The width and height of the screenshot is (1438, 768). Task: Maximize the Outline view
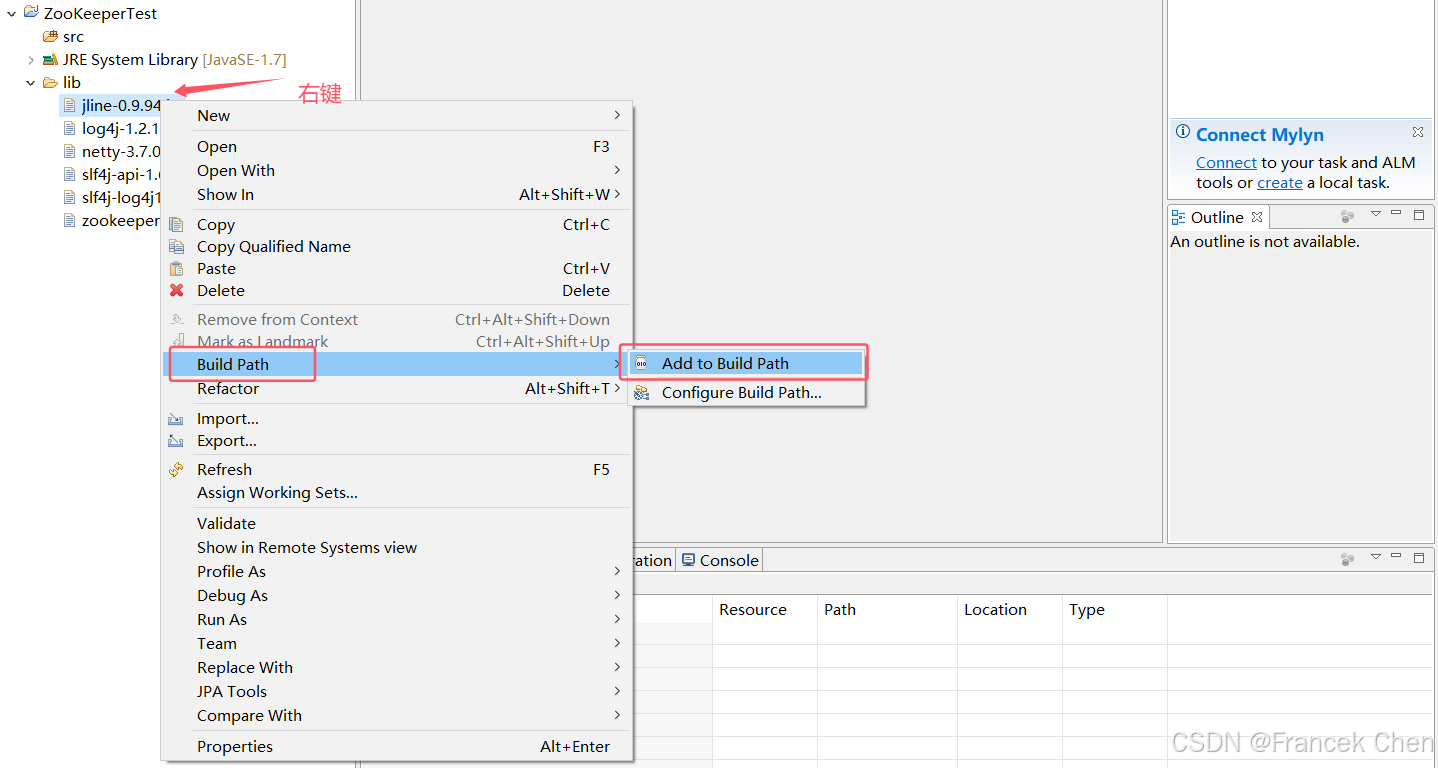click(1419, 214)
